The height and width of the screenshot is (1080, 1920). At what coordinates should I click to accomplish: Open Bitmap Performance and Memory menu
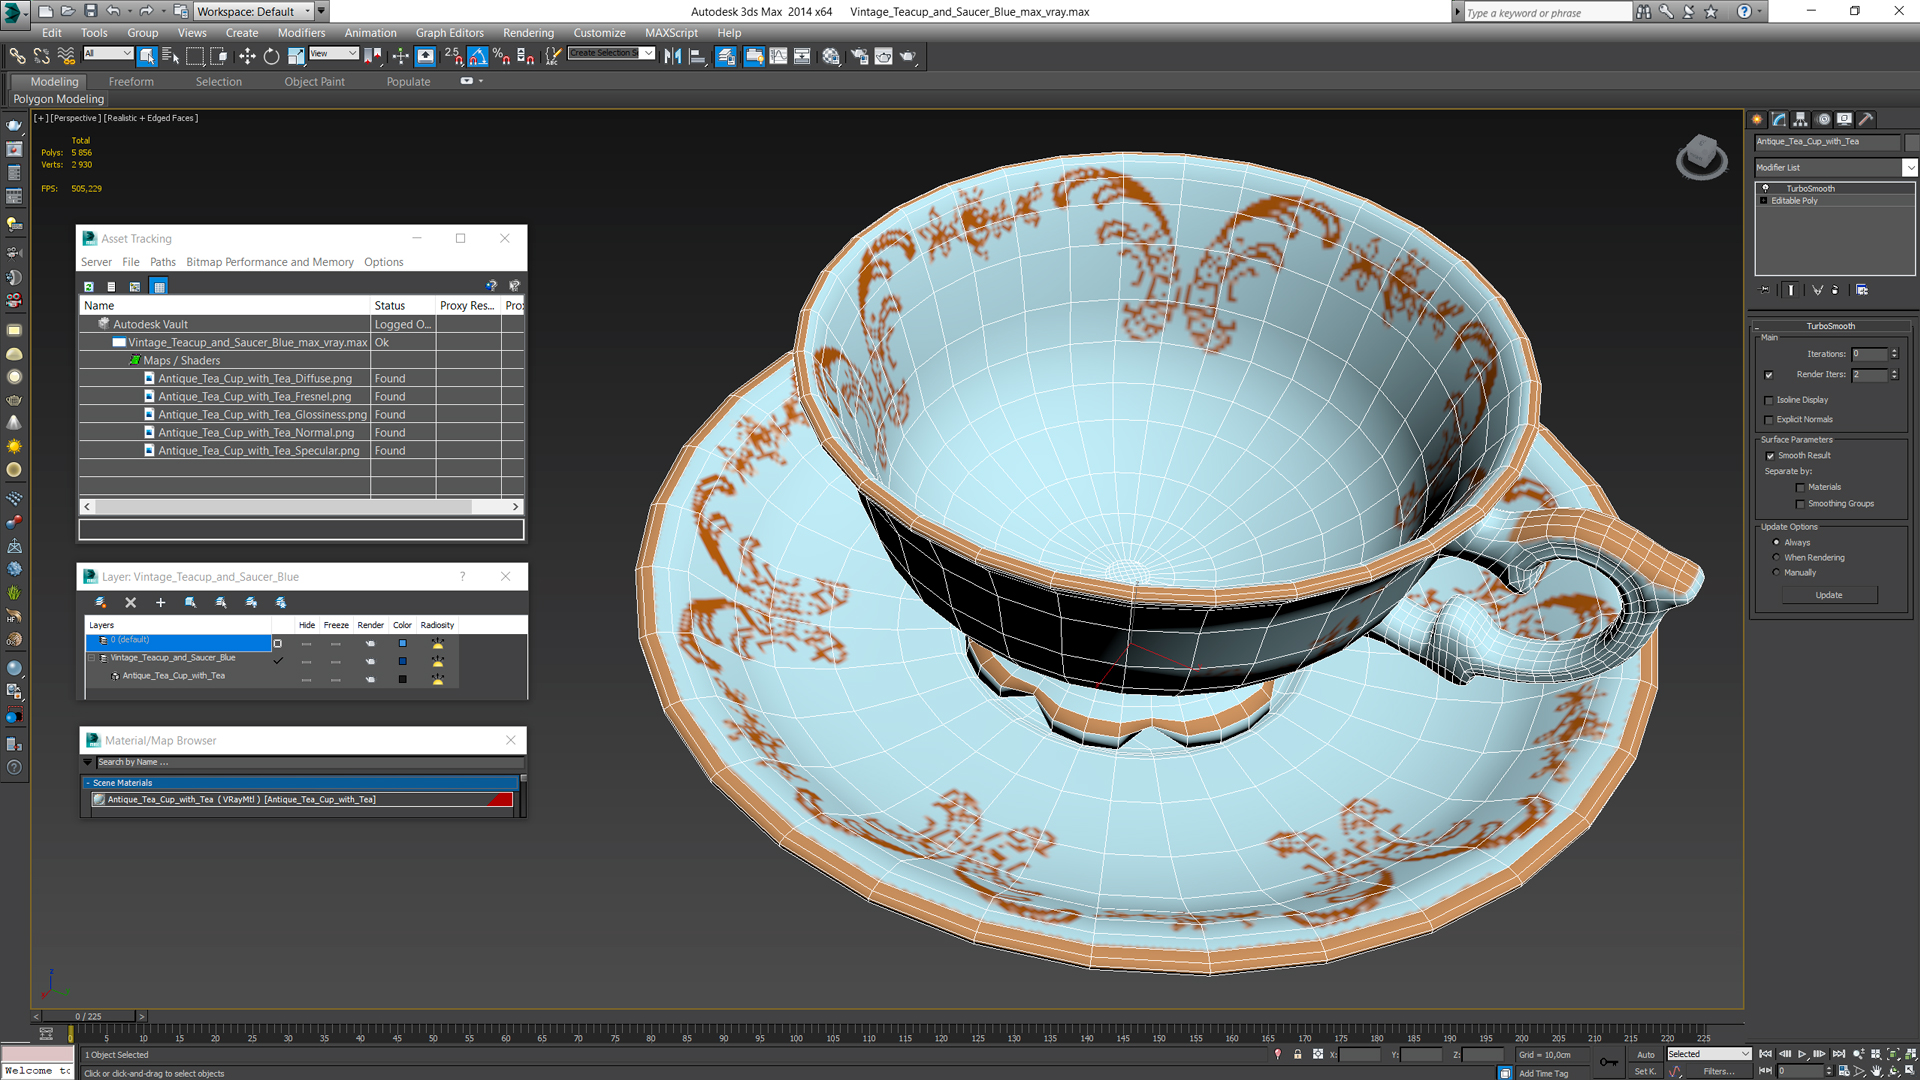(270, 262)
